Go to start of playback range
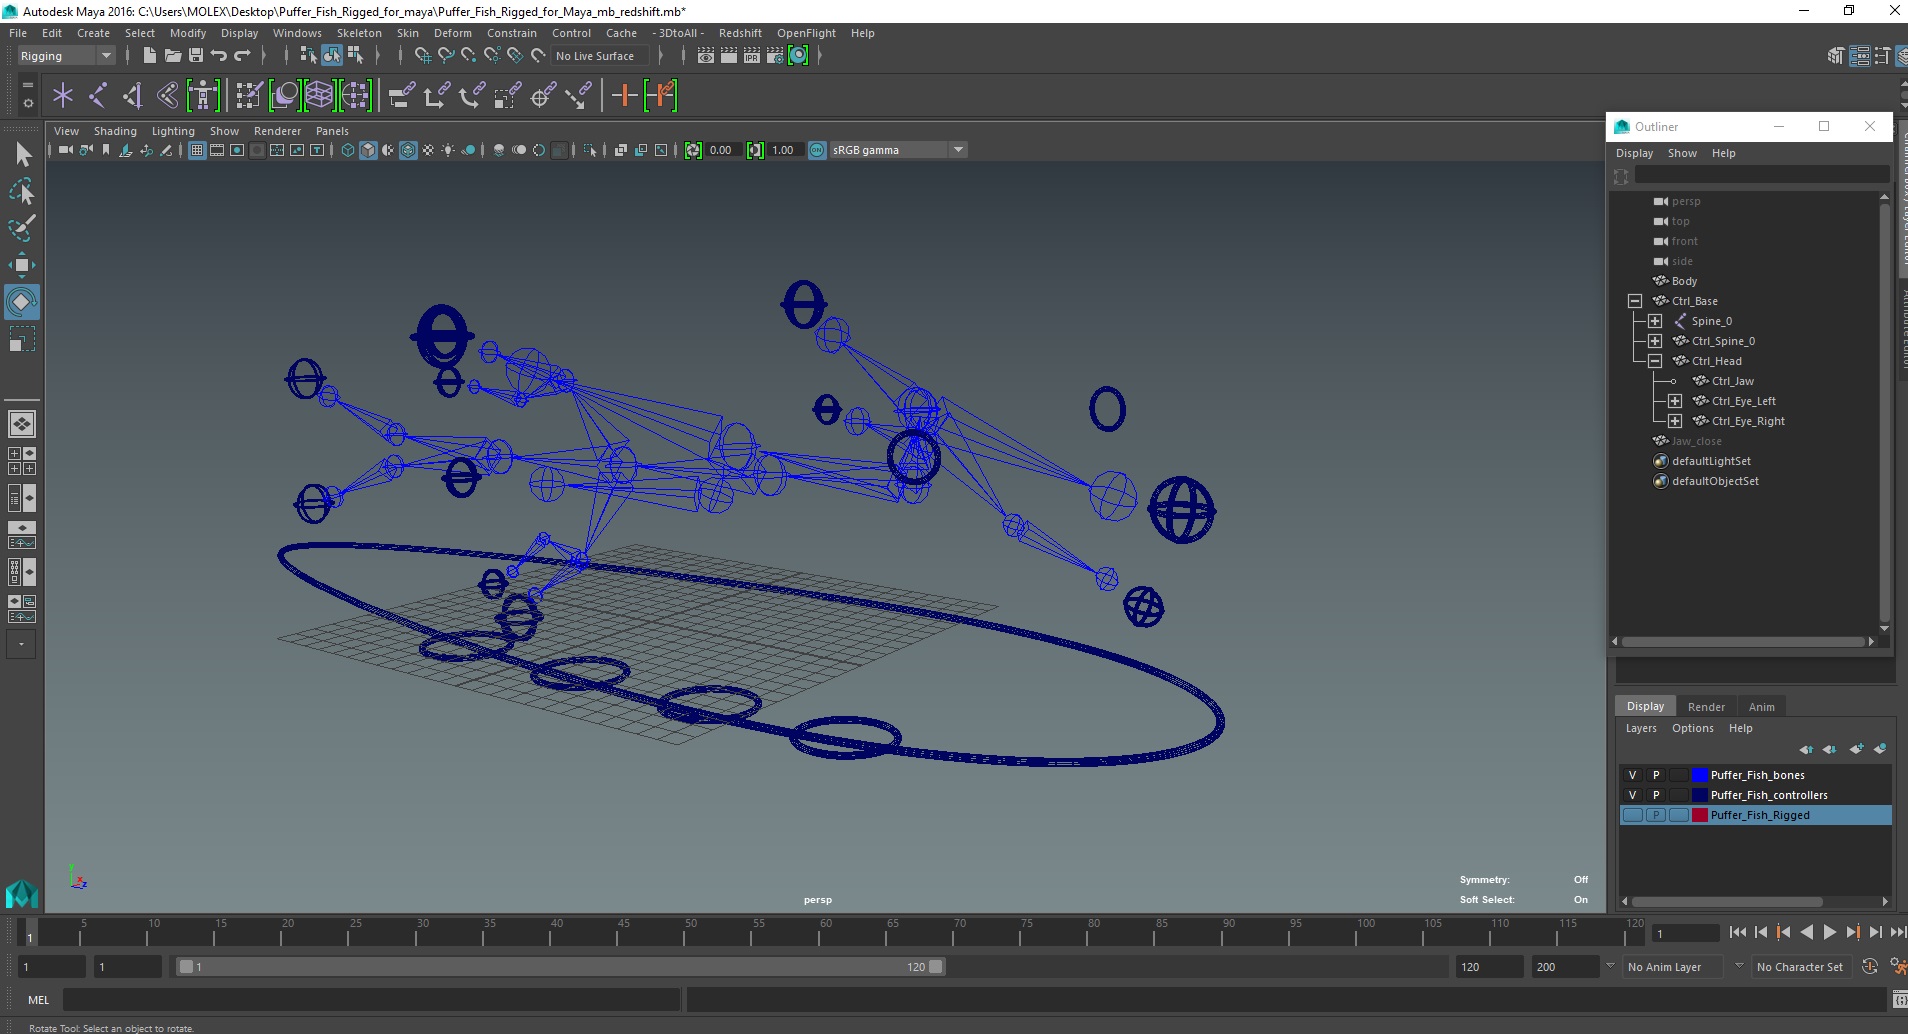 point(1737,932)
